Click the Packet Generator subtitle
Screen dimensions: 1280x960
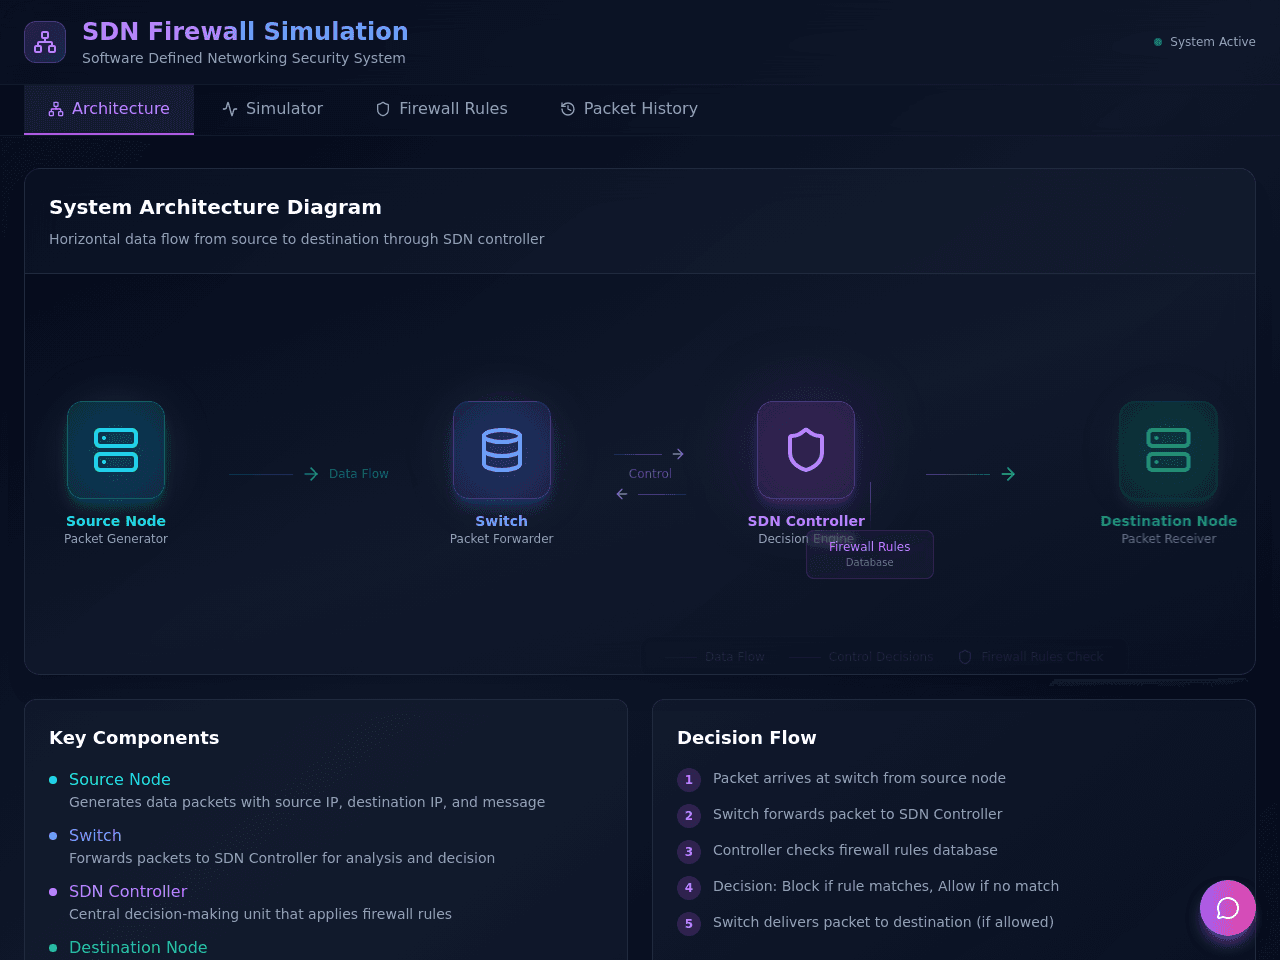116,539
